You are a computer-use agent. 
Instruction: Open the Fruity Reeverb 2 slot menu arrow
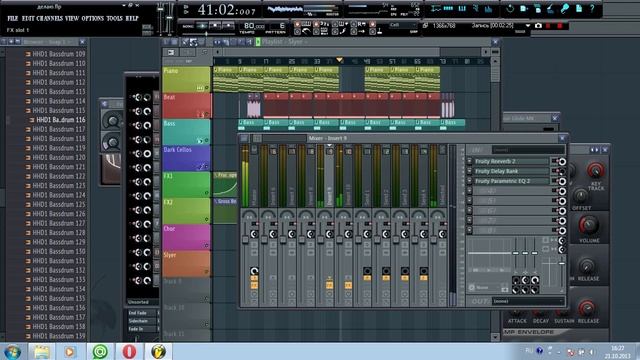(469, 161)
